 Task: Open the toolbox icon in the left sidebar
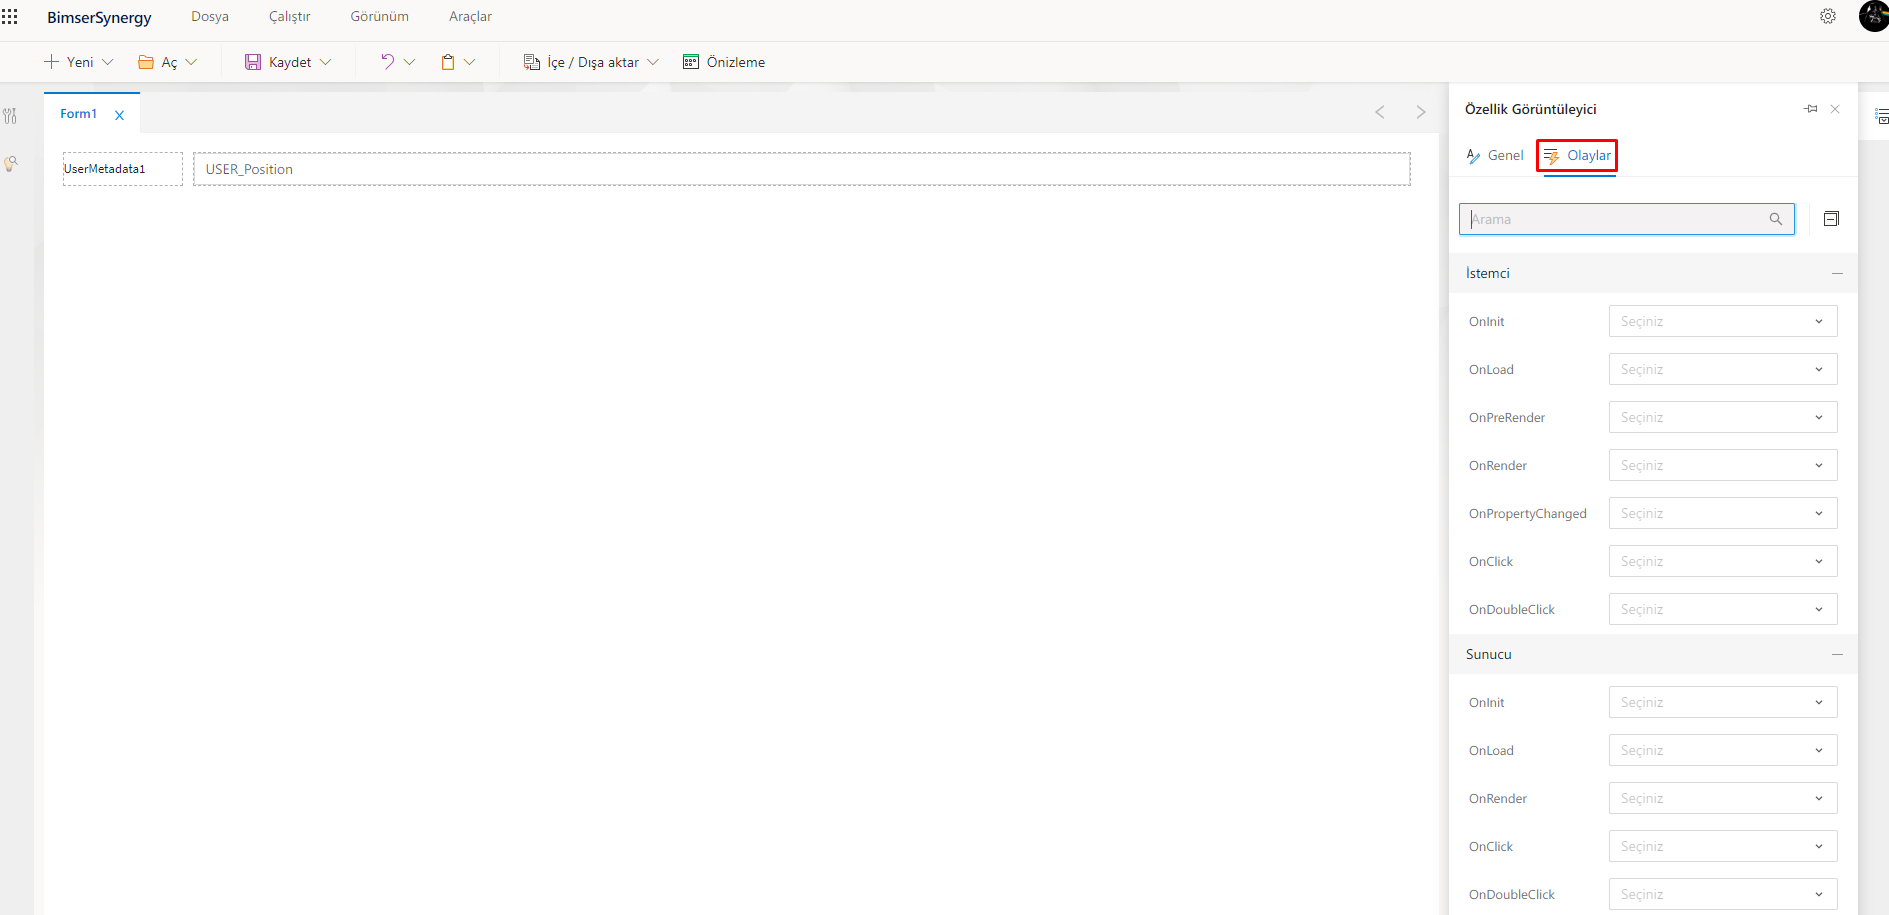(x=10, y=116)
